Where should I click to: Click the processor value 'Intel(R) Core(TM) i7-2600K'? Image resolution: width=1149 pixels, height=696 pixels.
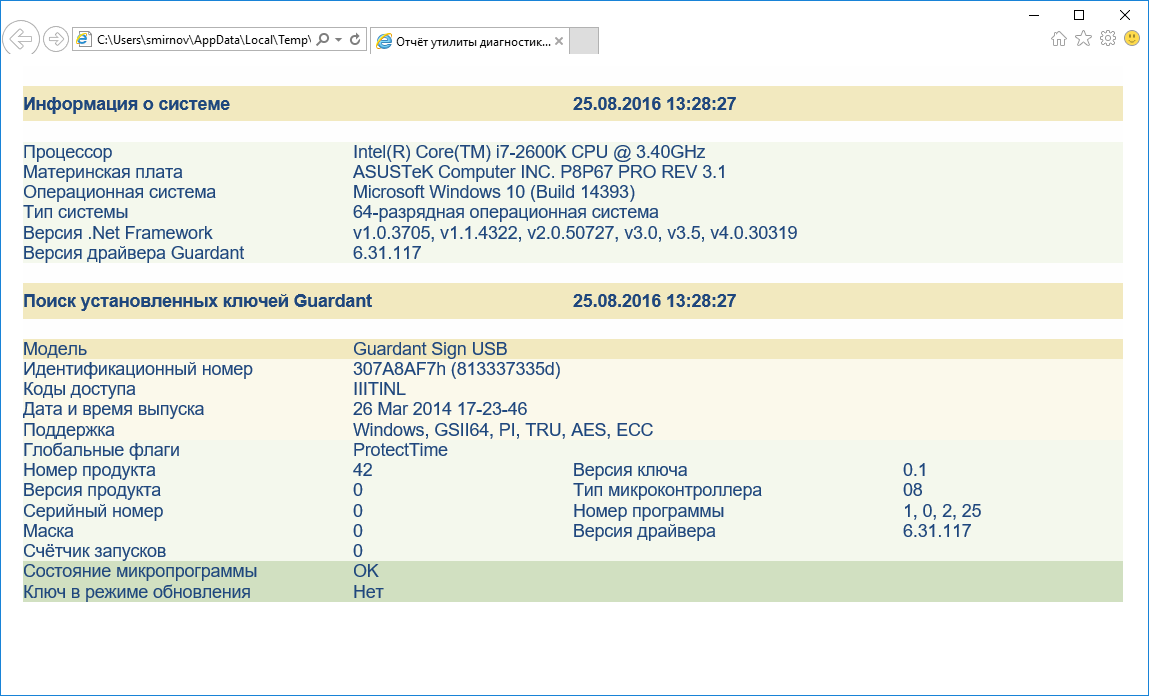(529, 152)
